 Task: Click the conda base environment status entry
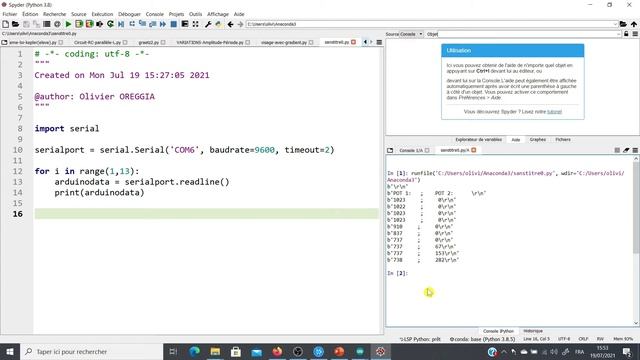482,339
